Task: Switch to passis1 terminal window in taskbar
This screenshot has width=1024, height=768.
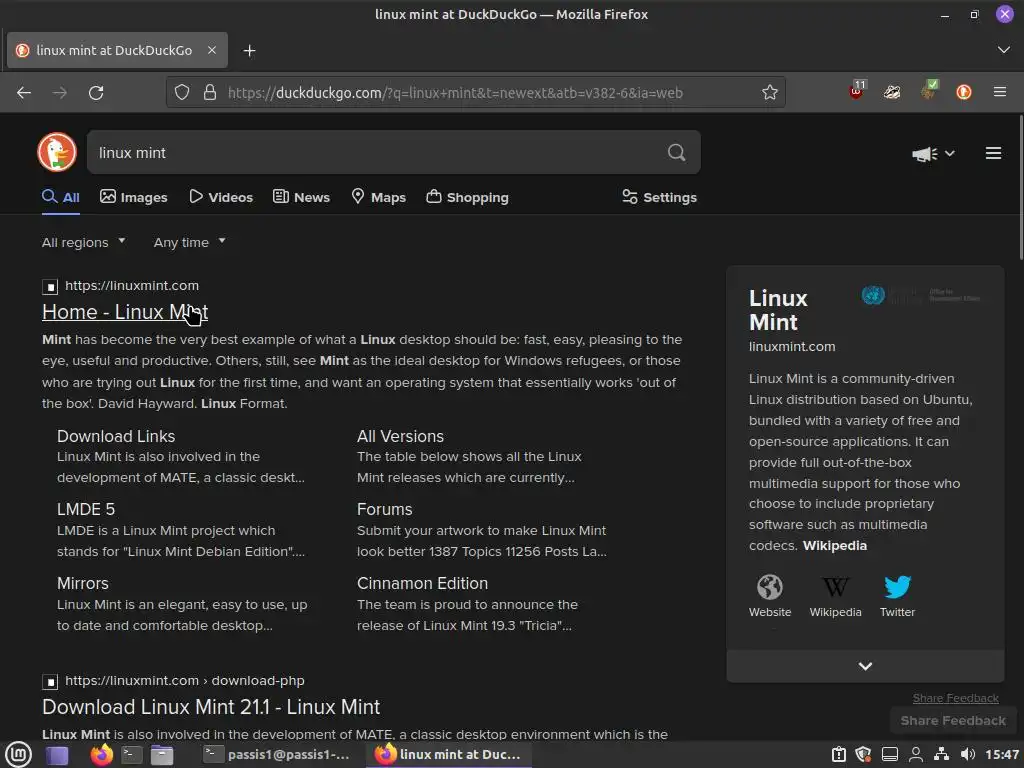Action: (276, 755)
